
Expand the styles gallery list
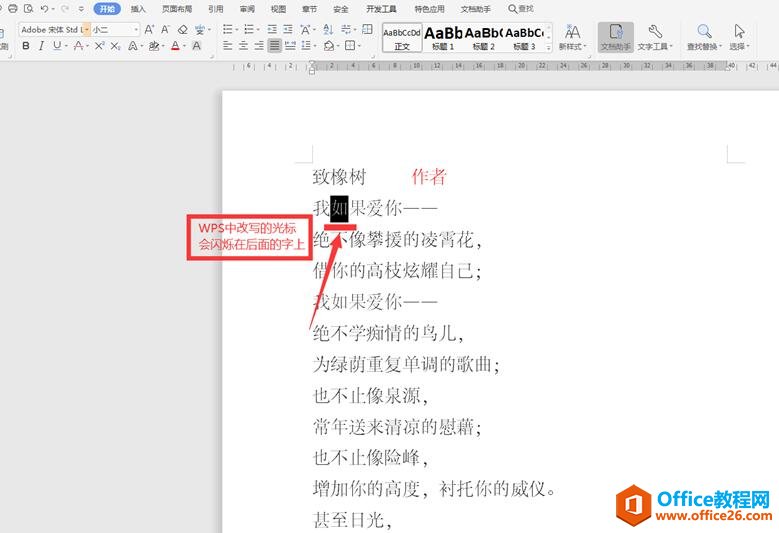(549, 48)
